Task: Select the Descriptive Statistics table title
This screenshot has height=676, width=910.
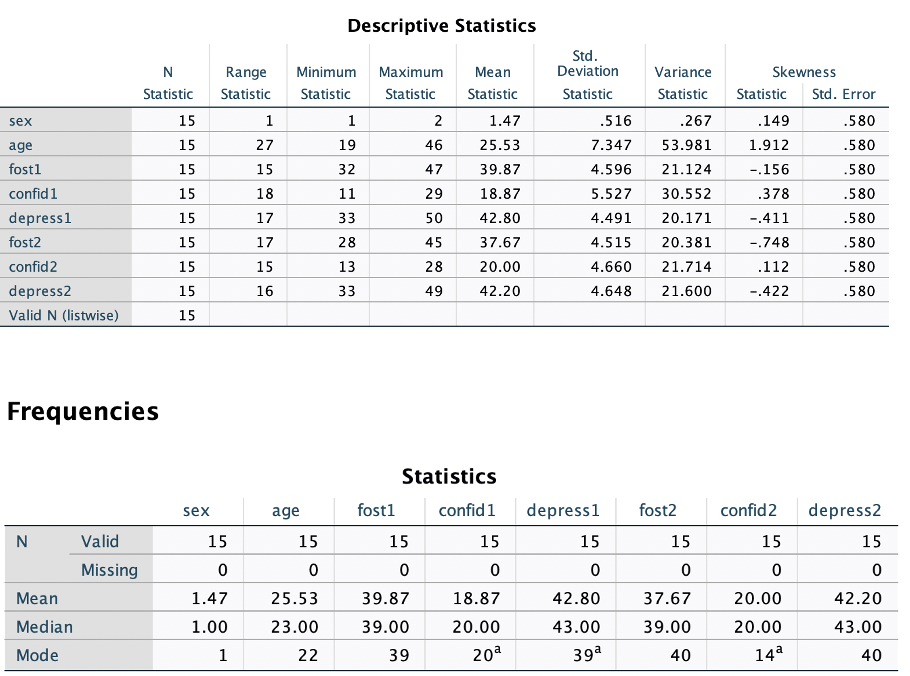Action: click(x=441, y=26)
